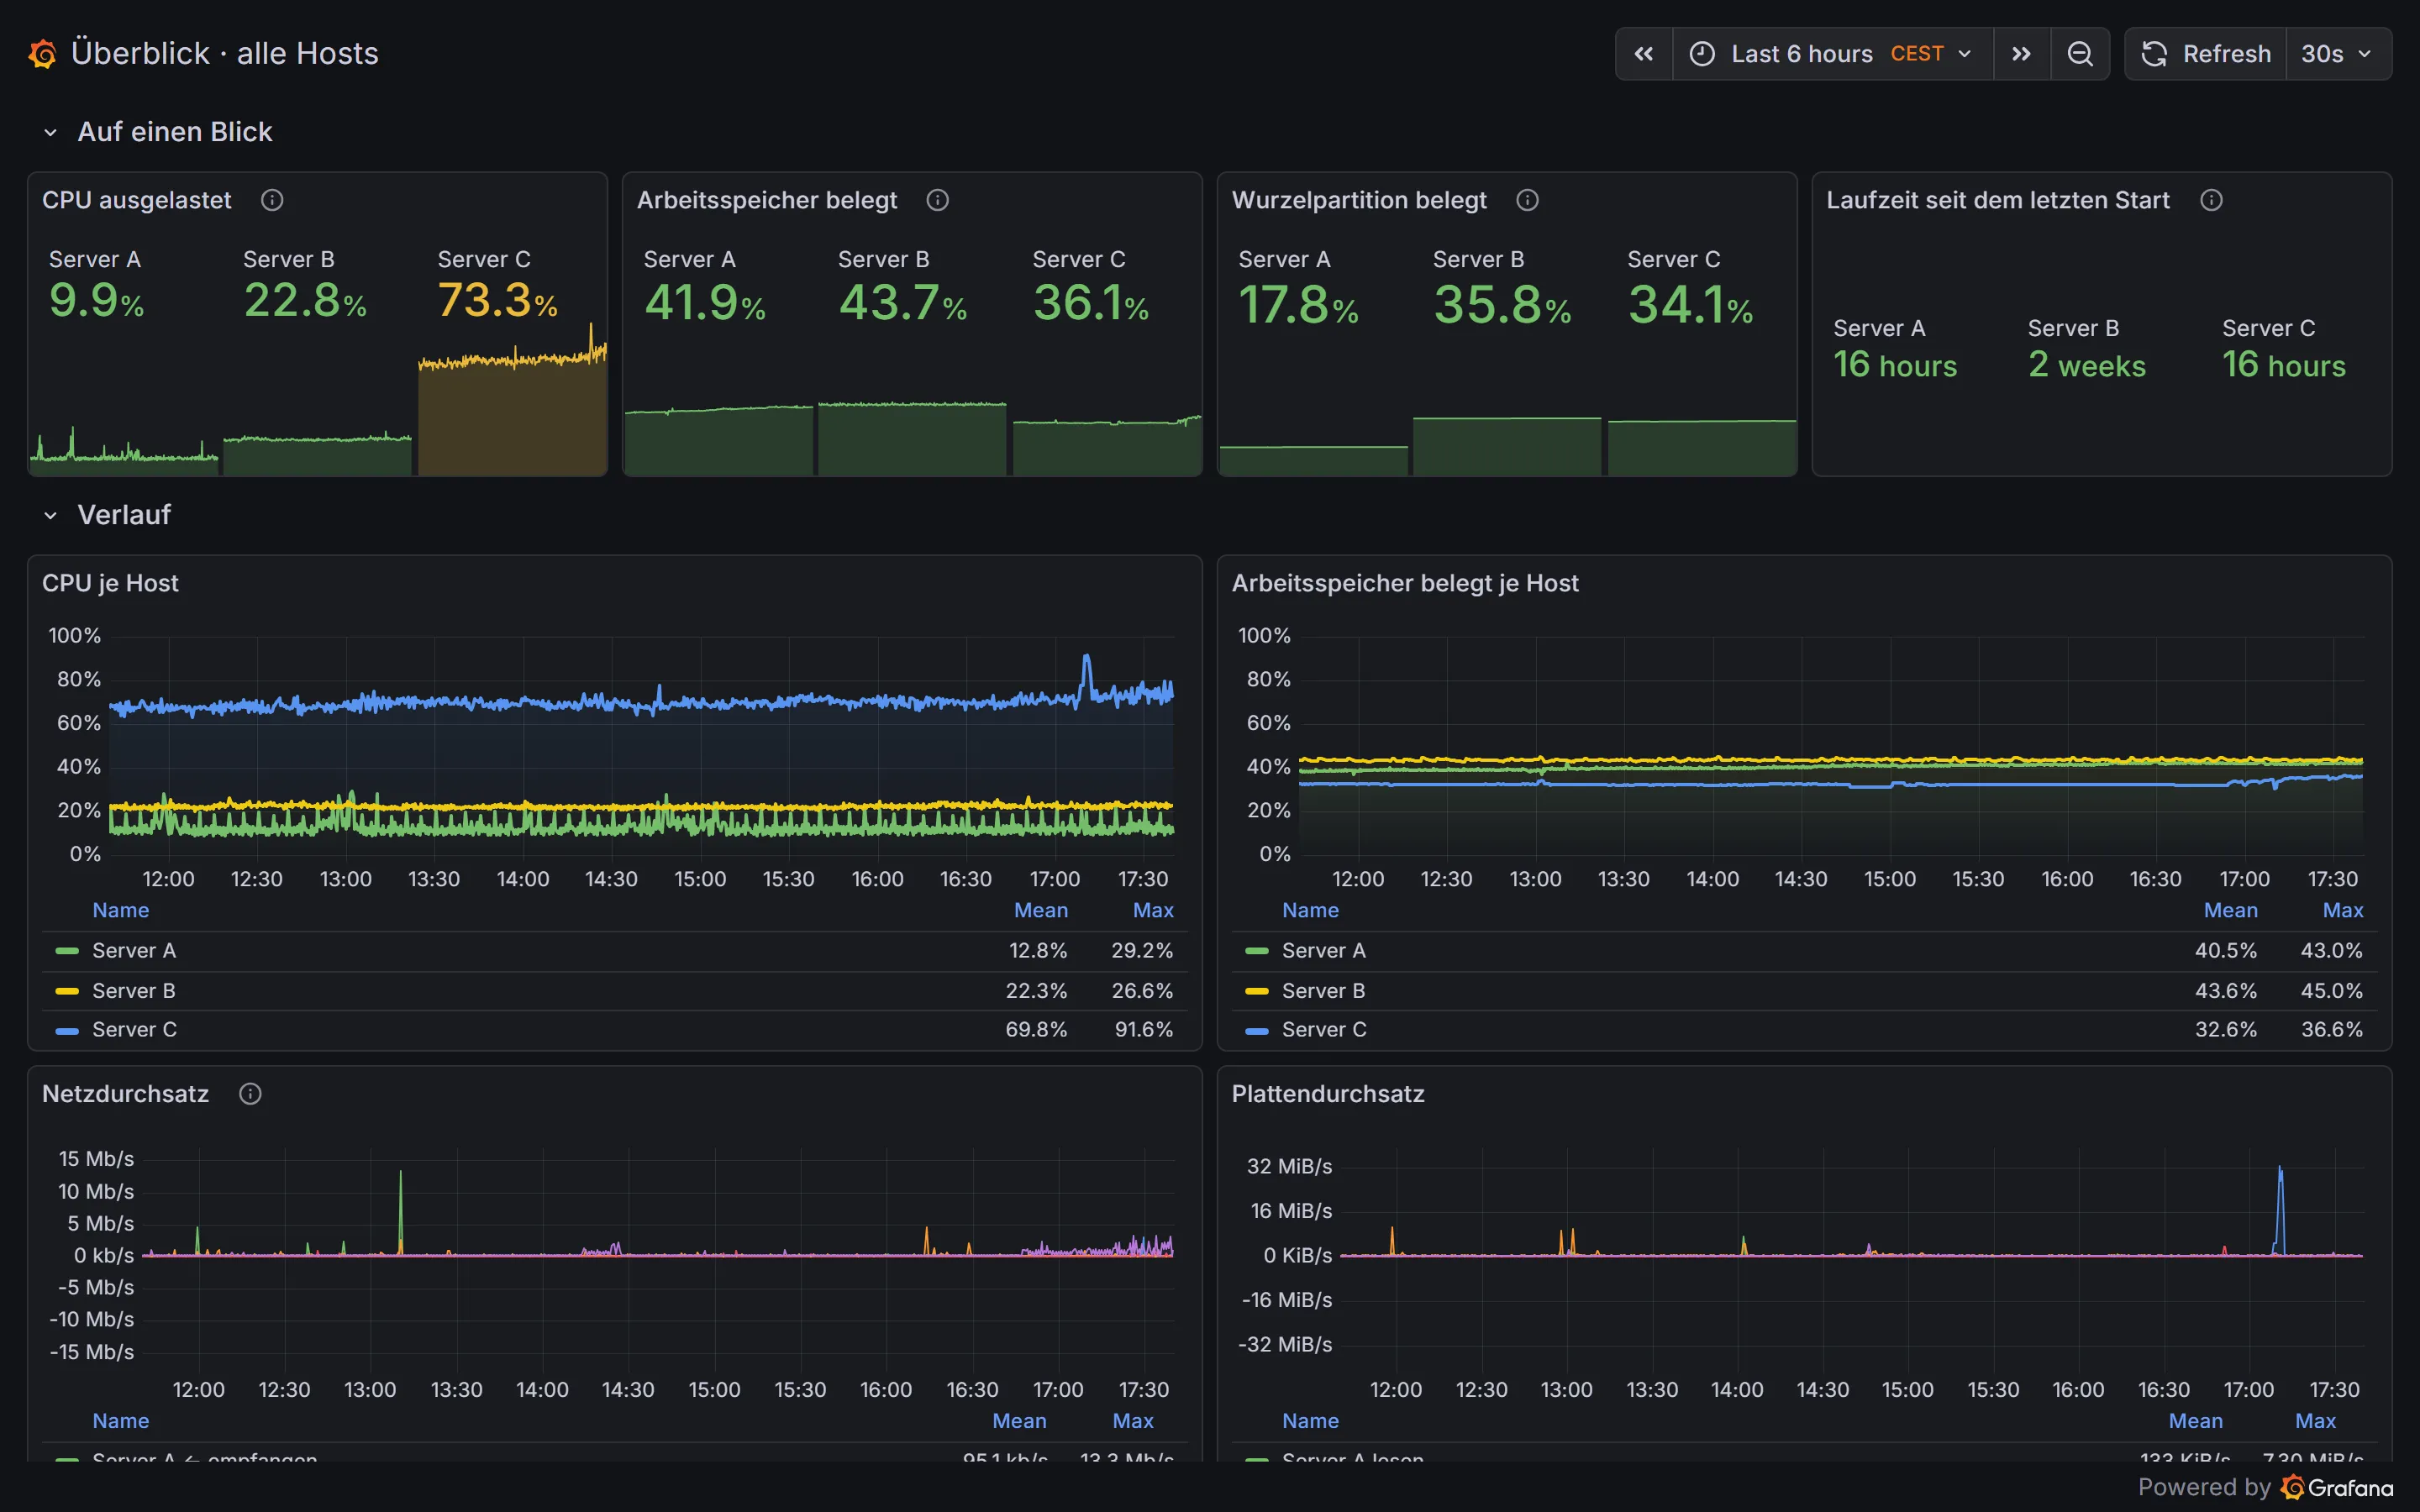
Task: Sort Arbeitsspeicher je Host legend by Max
Action: [x=2343, y=910]
